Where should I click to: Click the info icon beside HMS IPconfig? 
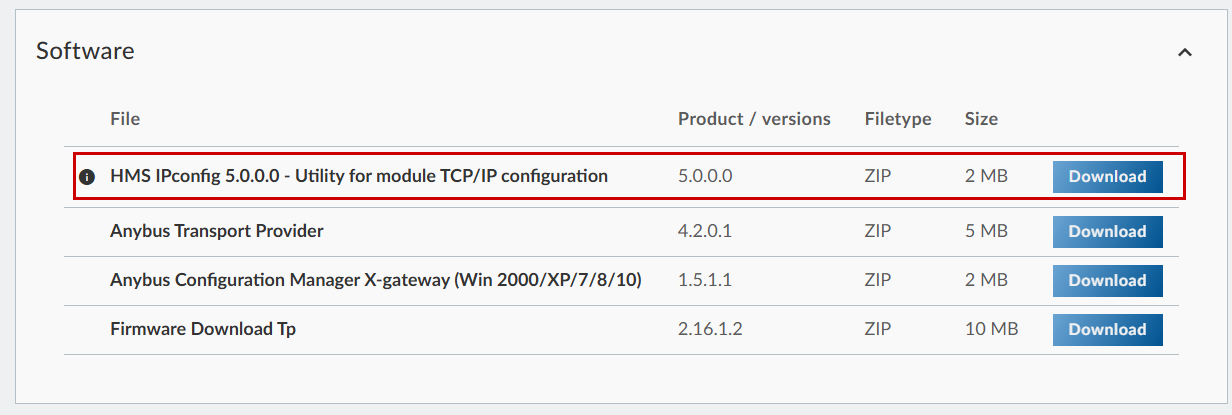click(x=87, y=177)
